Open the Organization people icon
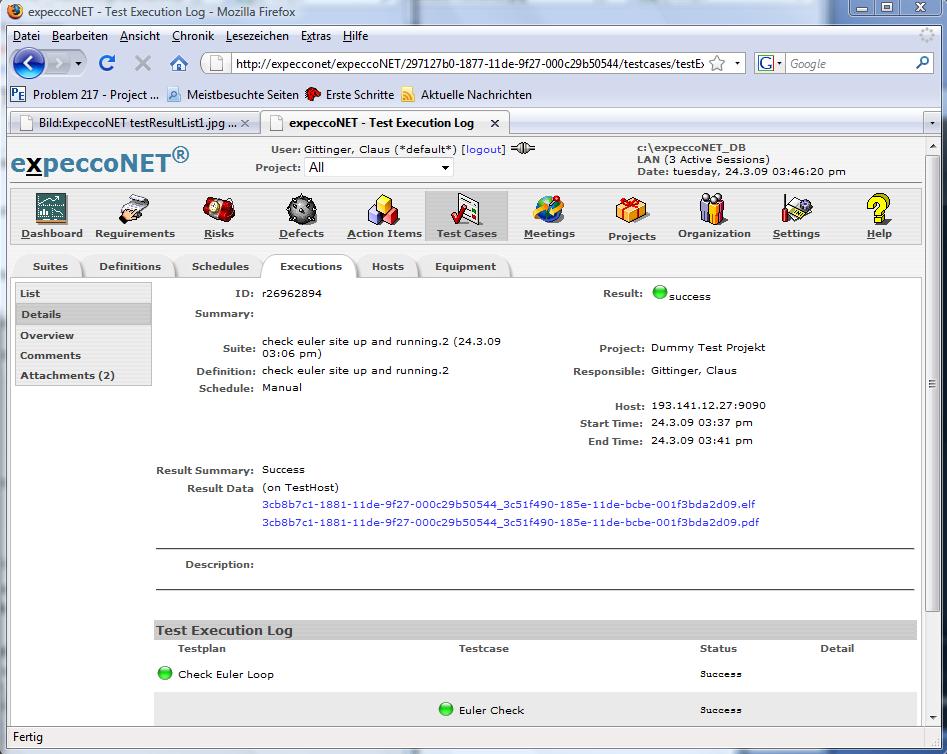The height and width of the screenshot is (754, 947). 714,209
